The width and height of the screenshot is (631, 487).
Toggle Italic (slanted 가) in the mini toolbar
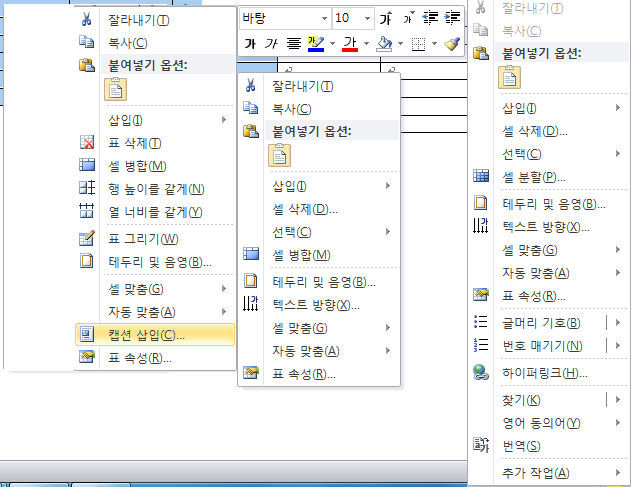271,43
